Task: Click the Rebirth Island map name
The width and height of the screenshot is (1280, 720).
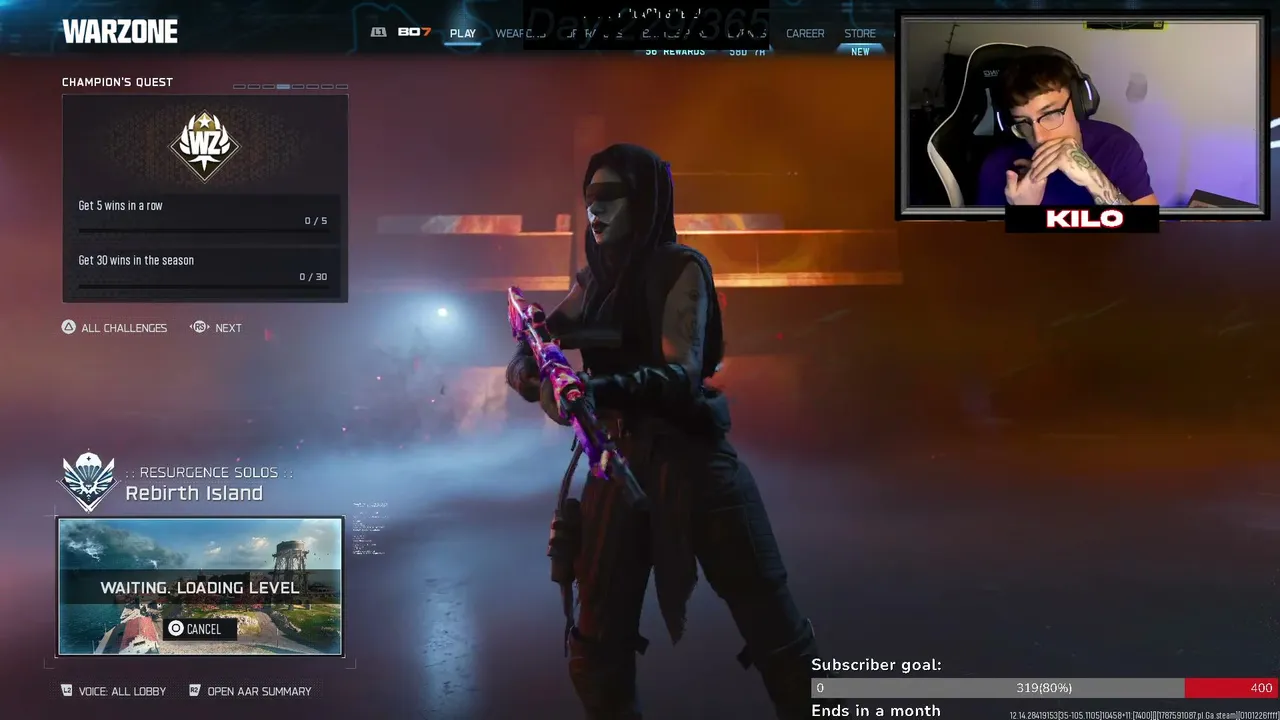Action: tap(194, 493)
